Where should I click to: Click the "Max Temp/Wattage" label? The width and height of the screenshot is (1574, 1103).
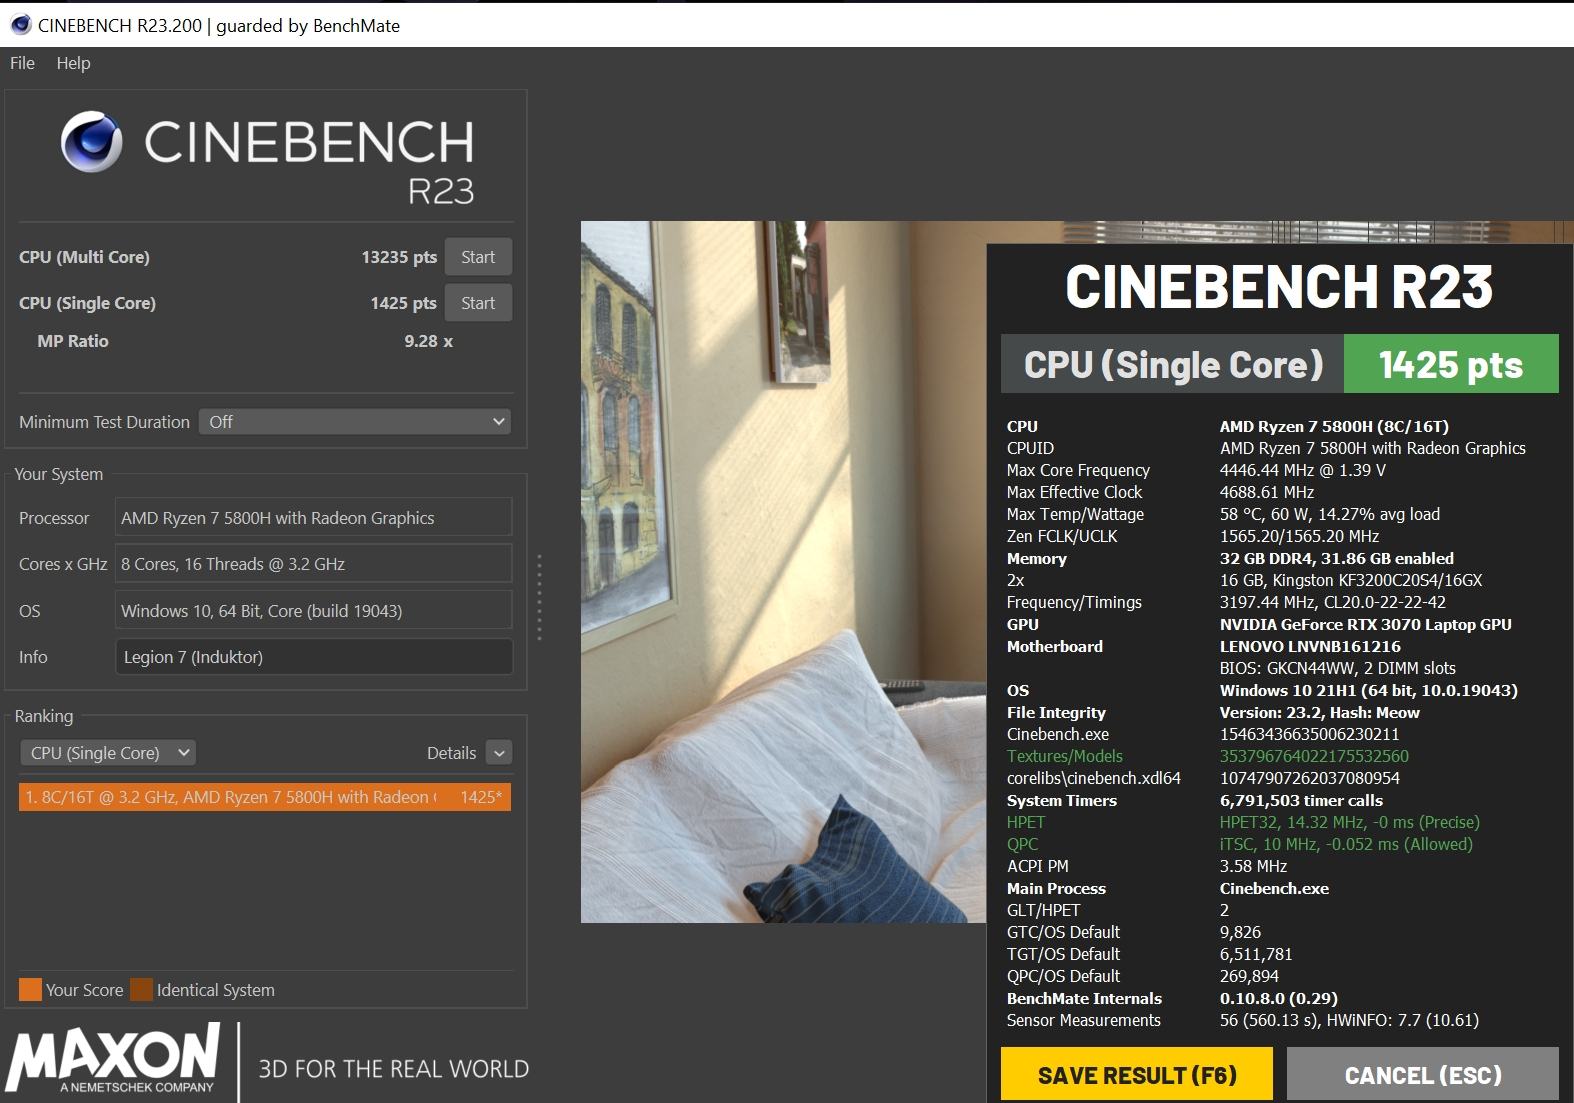click(1075, 514)
